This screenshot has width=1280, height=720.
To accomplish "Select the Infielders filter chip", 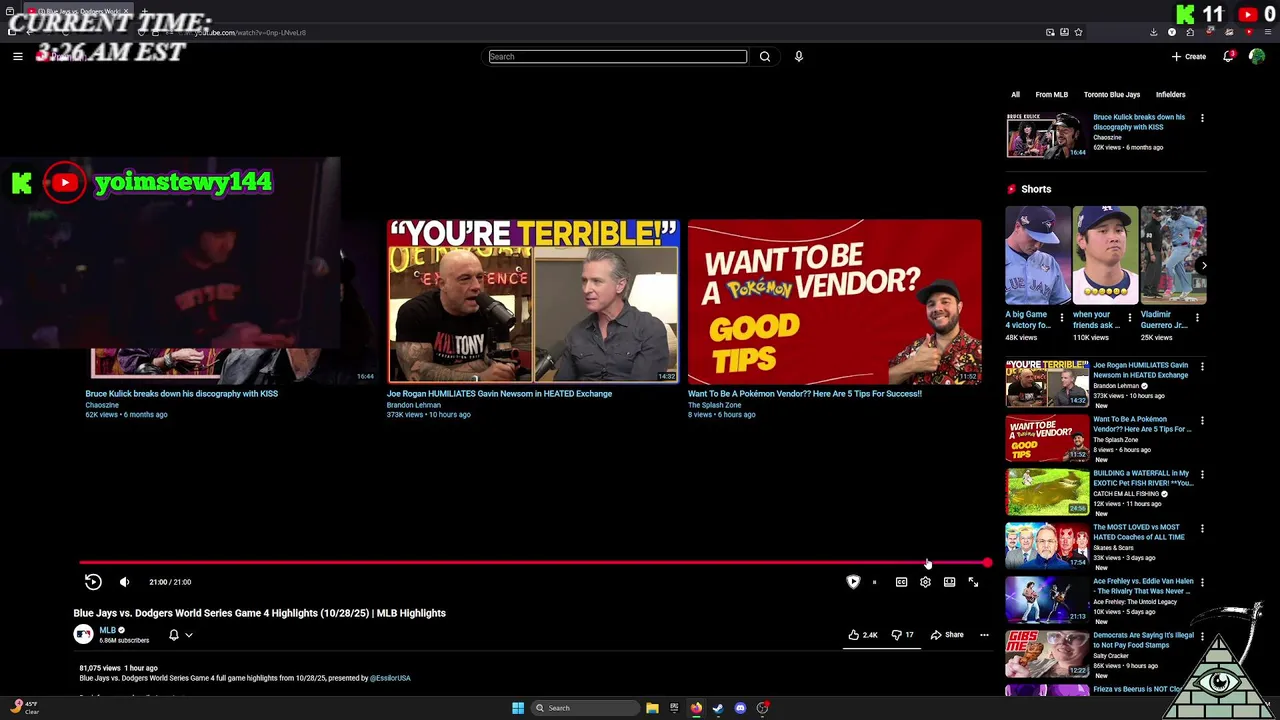I will pyautogui.click(x=1170, y=95).
